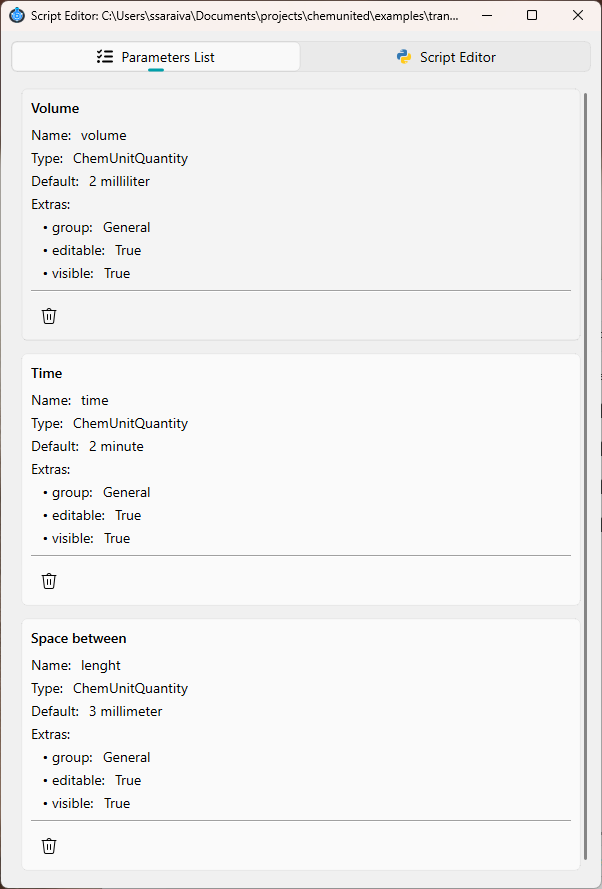Click the visible True entry in Volume card
Screen dimensions: 602x889
pyautogui.click(x=87, y=273)
